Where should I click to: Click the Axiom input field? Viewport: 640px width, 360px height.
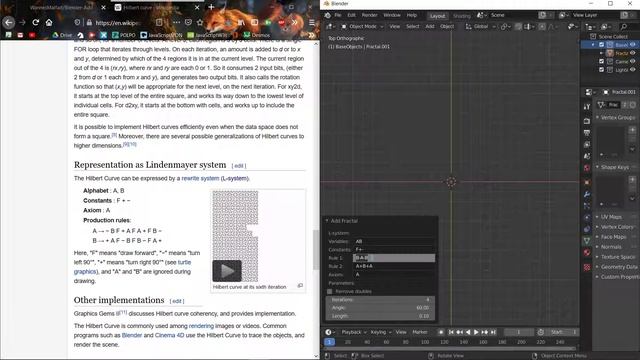point(394,275)
